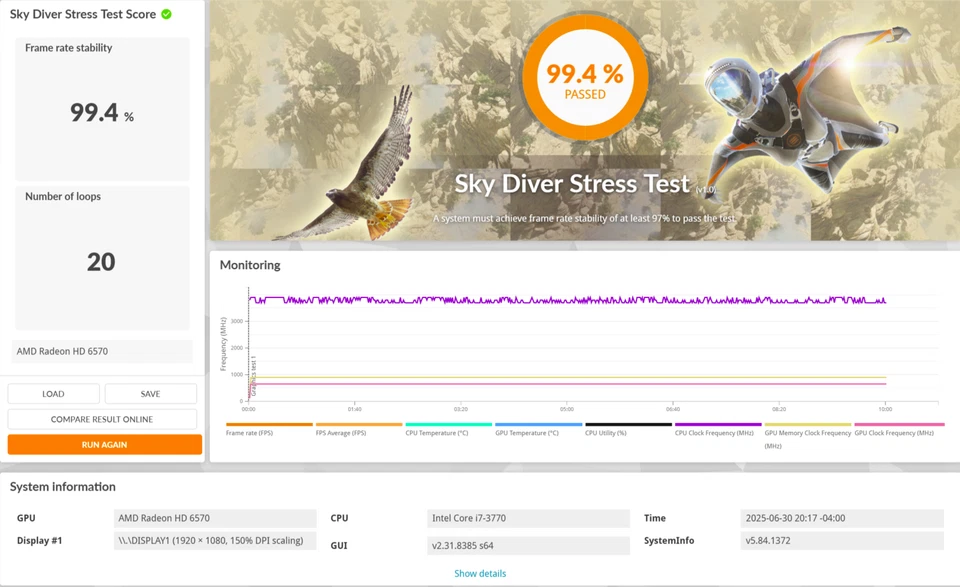Click the purple CPU clock frequency line
The height and width of the screenshot is (587, 960).
pos(567,300)
